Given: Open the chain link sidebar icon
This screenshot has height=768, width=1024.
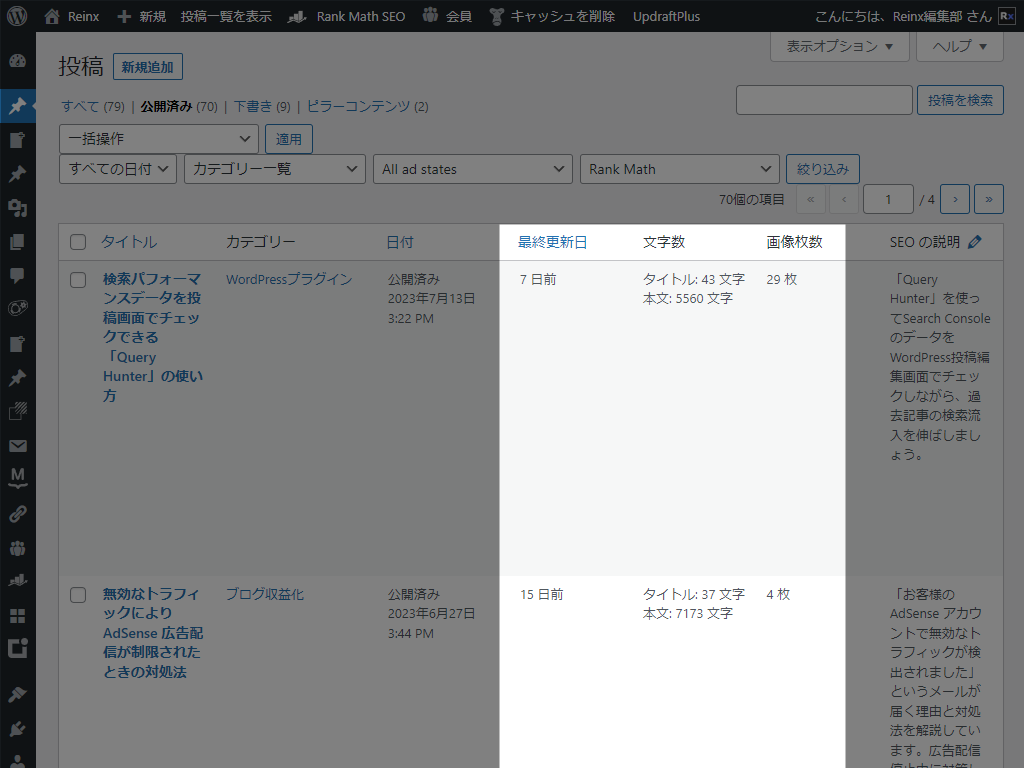Looking at the screenshot, I should (x=18, y=514).
